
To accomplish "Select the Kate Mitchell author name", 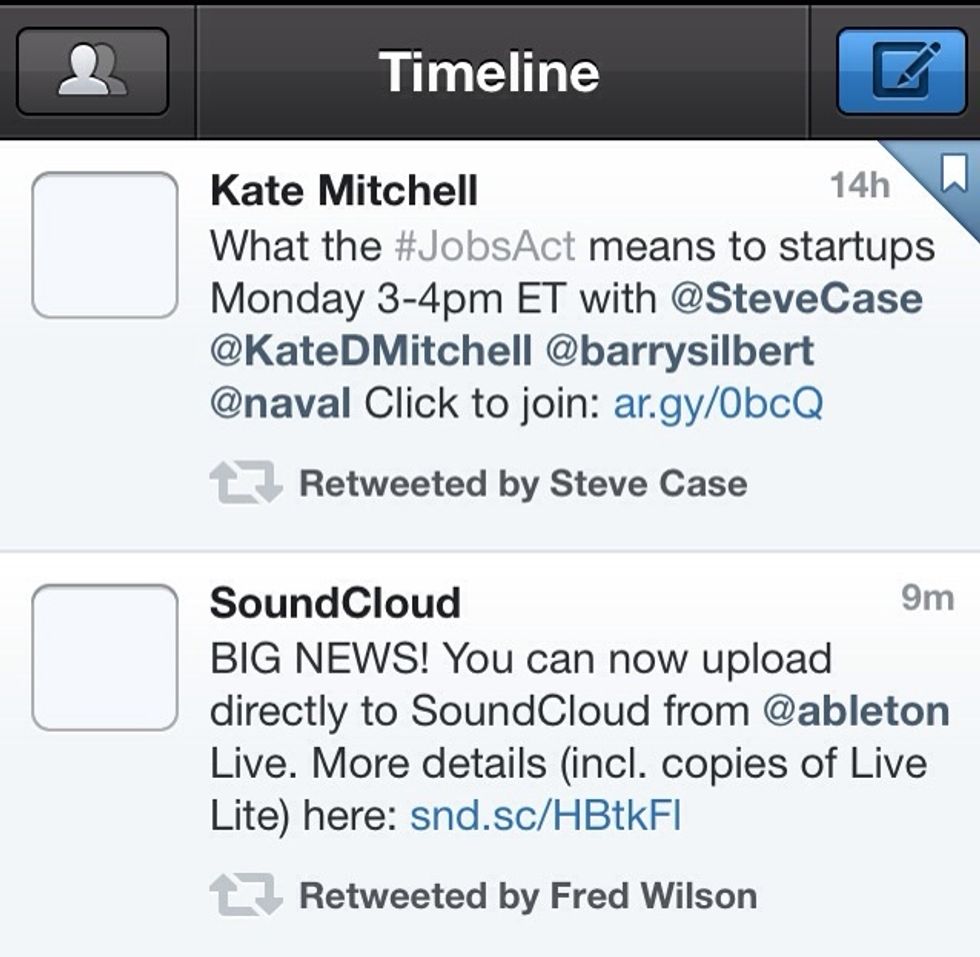I will (344, 190).
